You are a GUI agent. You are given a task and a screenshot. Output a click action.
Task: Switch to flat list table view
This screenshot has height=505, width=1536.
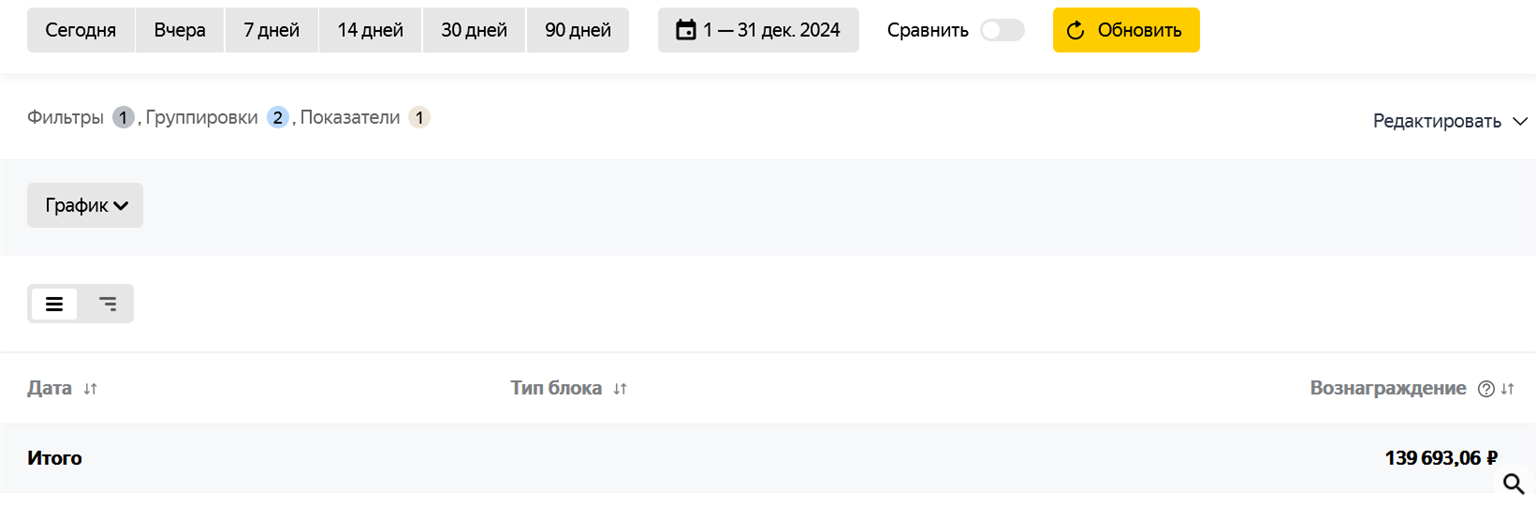point(54,304)
